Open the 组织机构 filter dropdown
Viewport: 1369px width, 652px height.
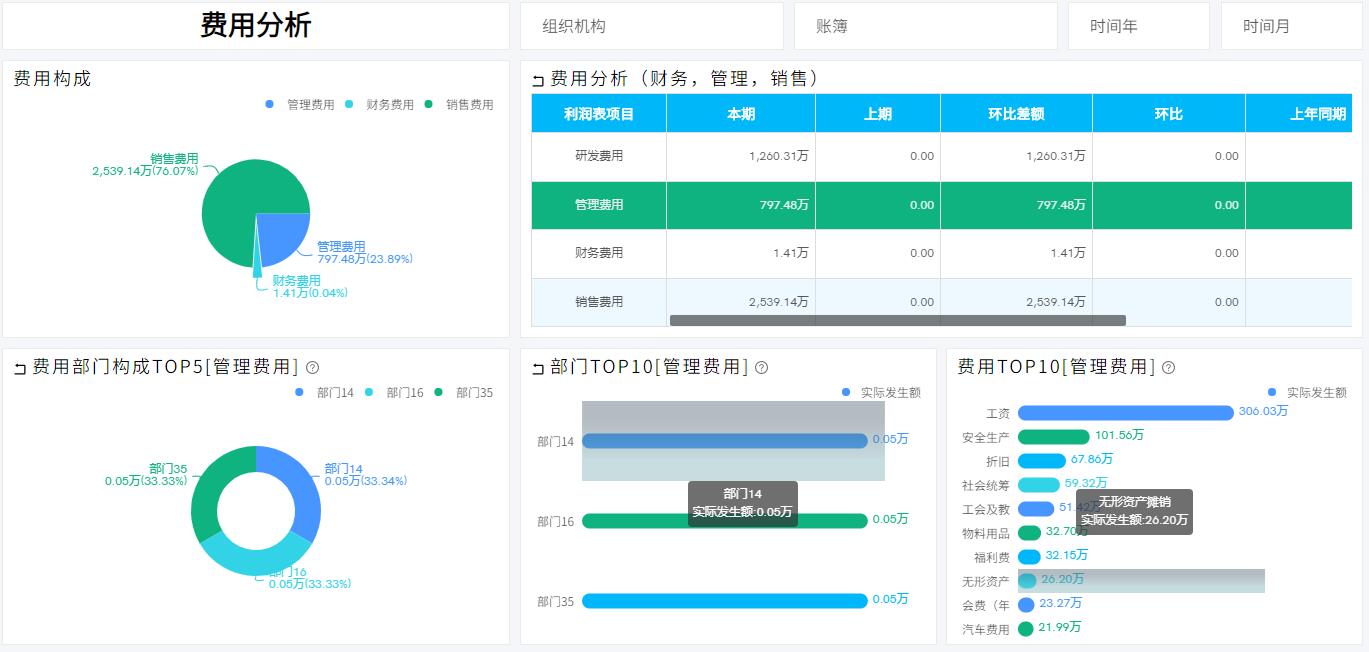click(x=651, y=26)
